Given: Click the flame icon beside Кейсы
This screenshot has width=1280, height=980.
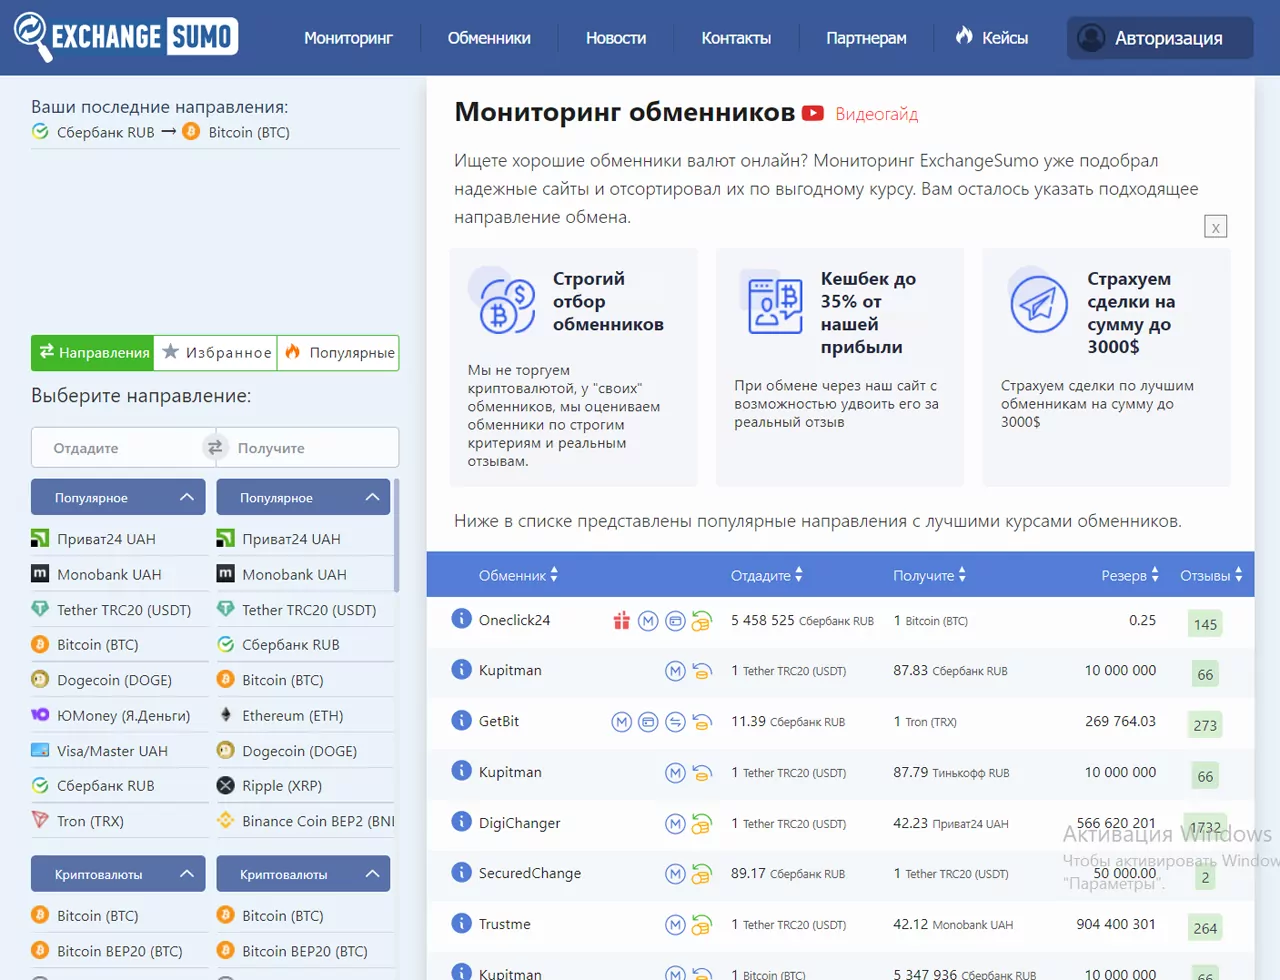Looking at the screenshot, I should [x=964, y=36].
